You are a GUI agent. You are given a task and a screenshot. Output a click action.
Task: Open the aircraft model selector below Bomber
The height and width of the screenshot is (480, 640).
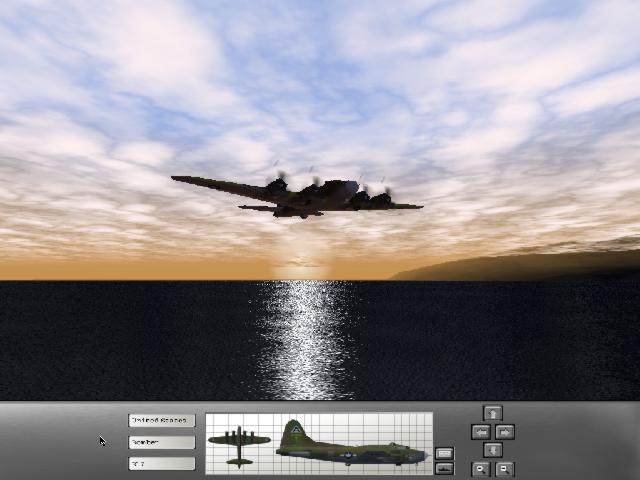(161, 463)
